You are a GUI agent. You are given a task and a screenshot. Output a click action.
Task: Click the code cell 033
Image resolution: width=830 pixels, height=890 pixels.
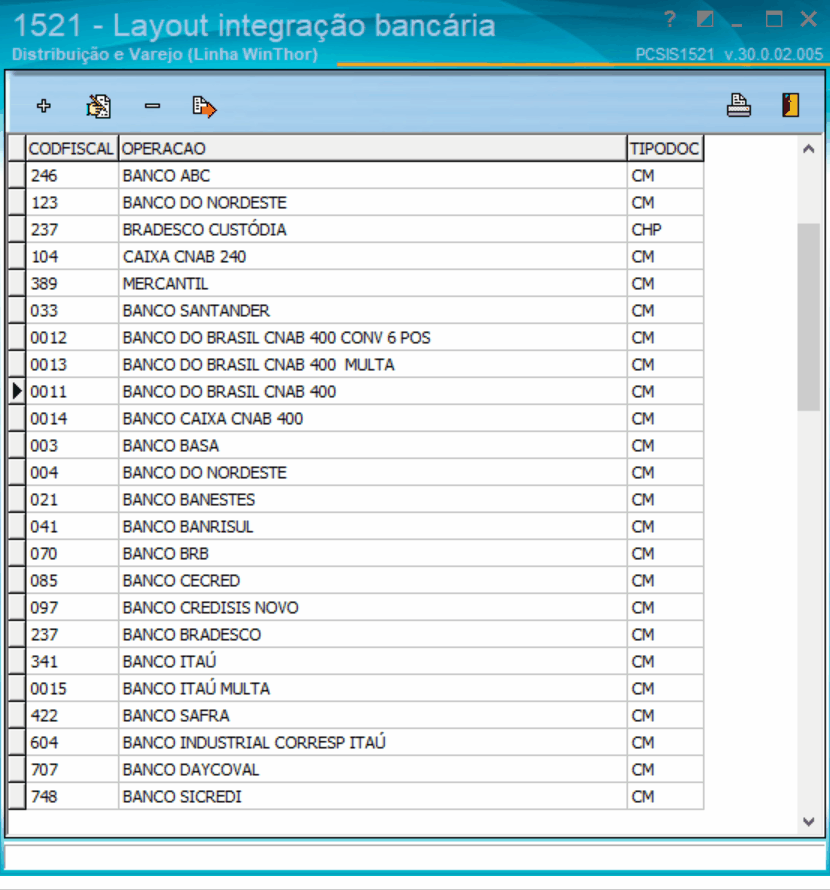coord(72,310)
